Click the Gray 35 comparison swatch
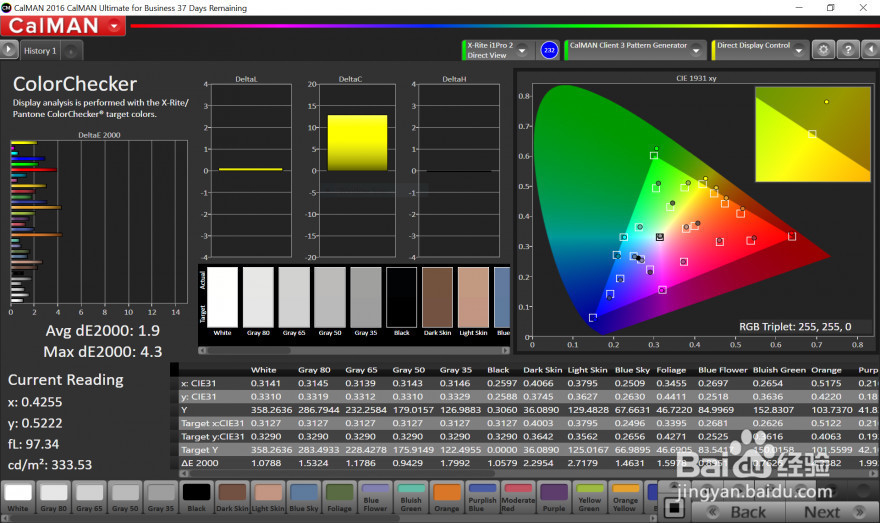This screenshot has width=880, height=523. click(366, 297)
